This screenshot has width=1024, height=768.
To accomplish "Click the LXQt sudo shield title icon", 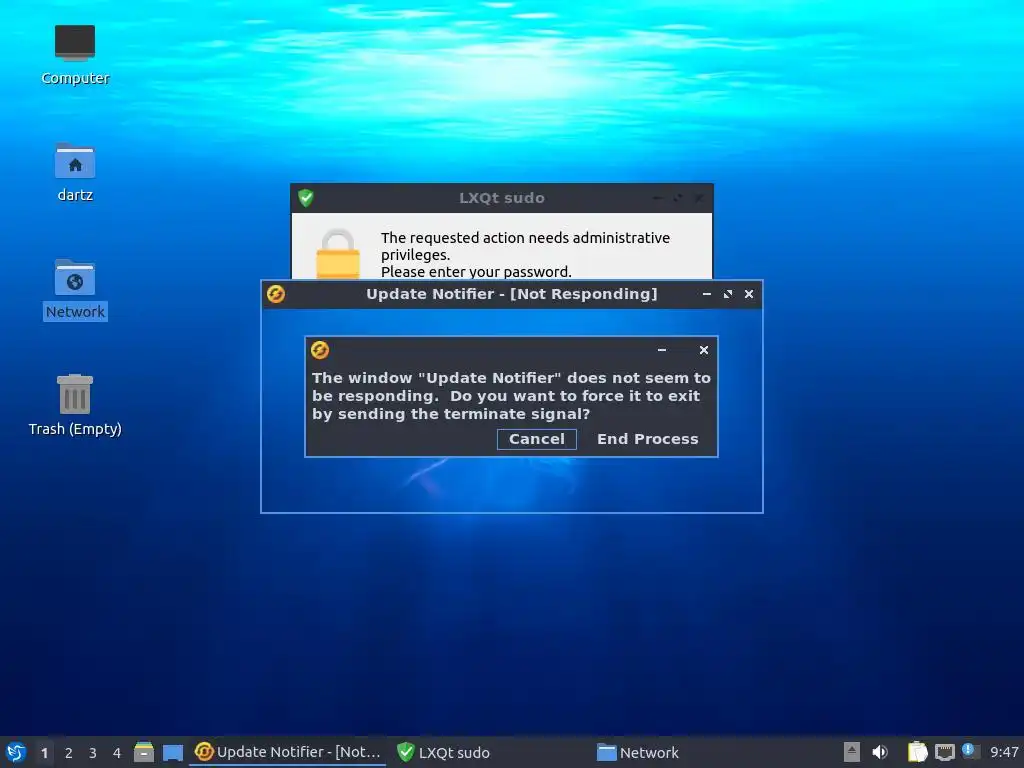I will pos(306,198).
